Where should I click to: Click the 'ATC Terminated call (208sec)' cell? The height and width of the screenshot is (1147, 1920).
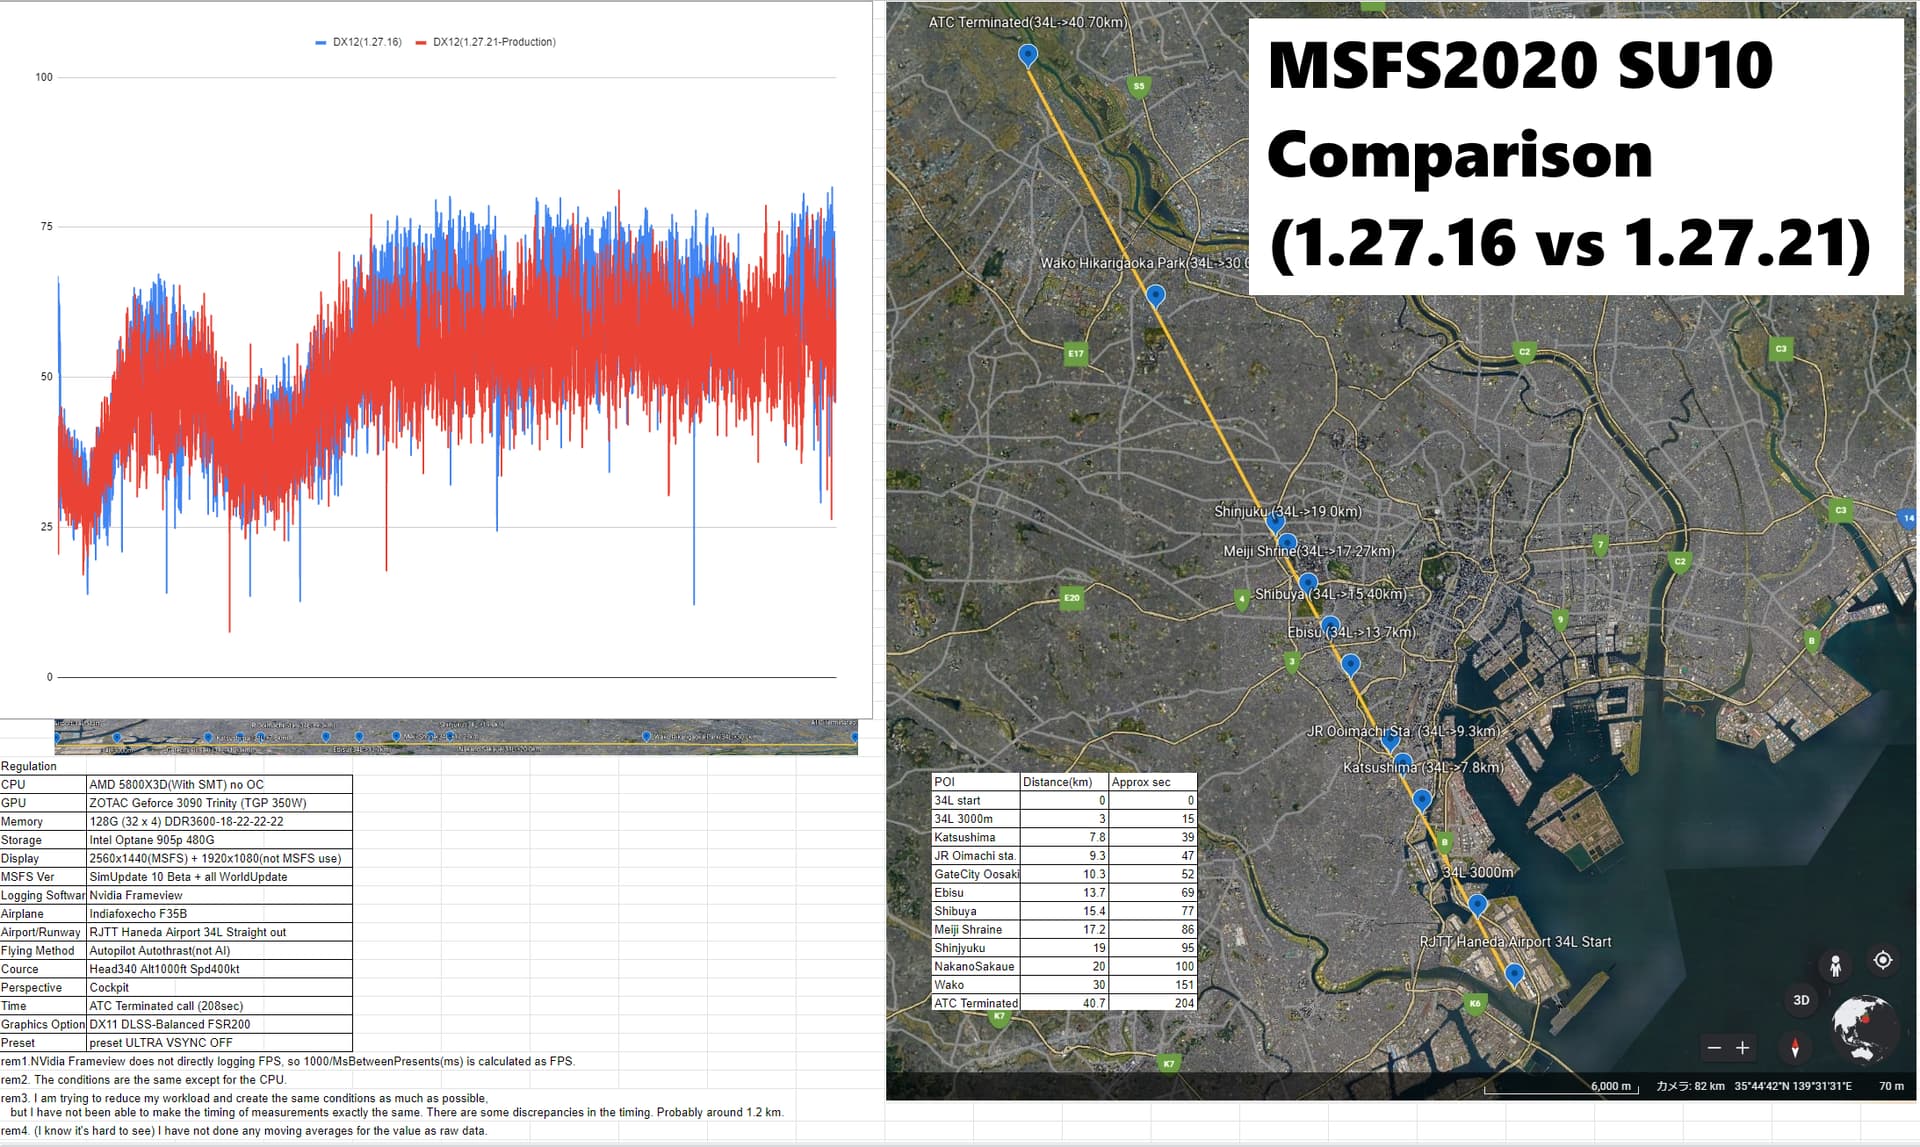[220, 1006]
